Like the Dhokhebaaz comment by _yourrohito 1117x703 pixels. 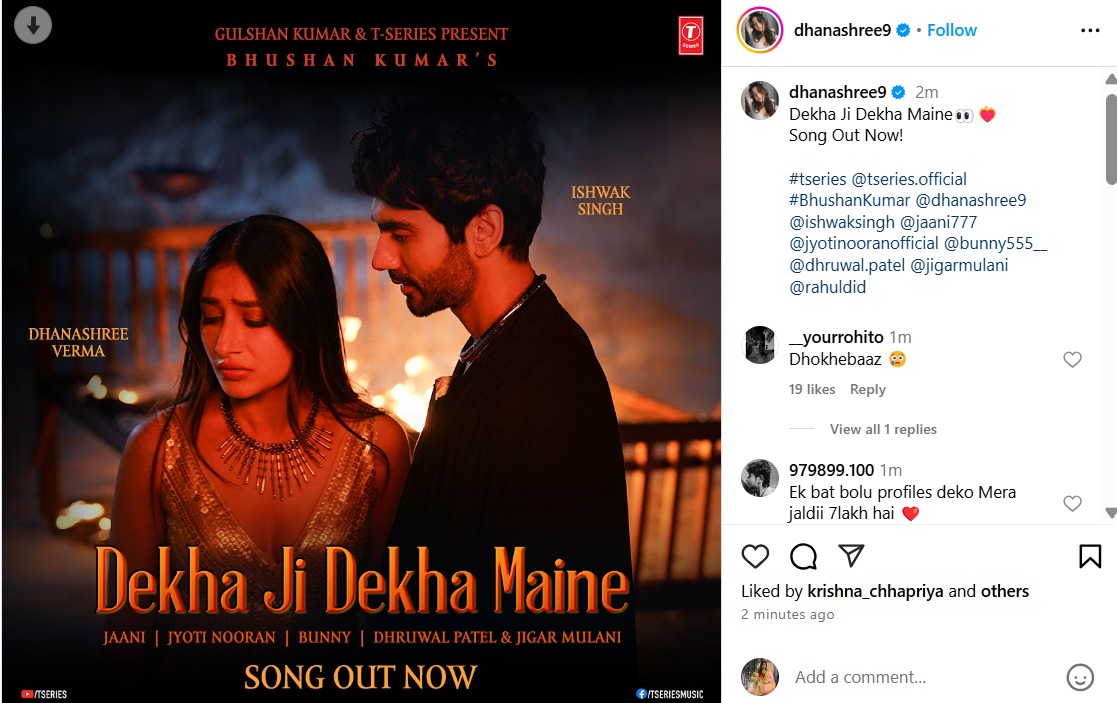point(1072,359)
